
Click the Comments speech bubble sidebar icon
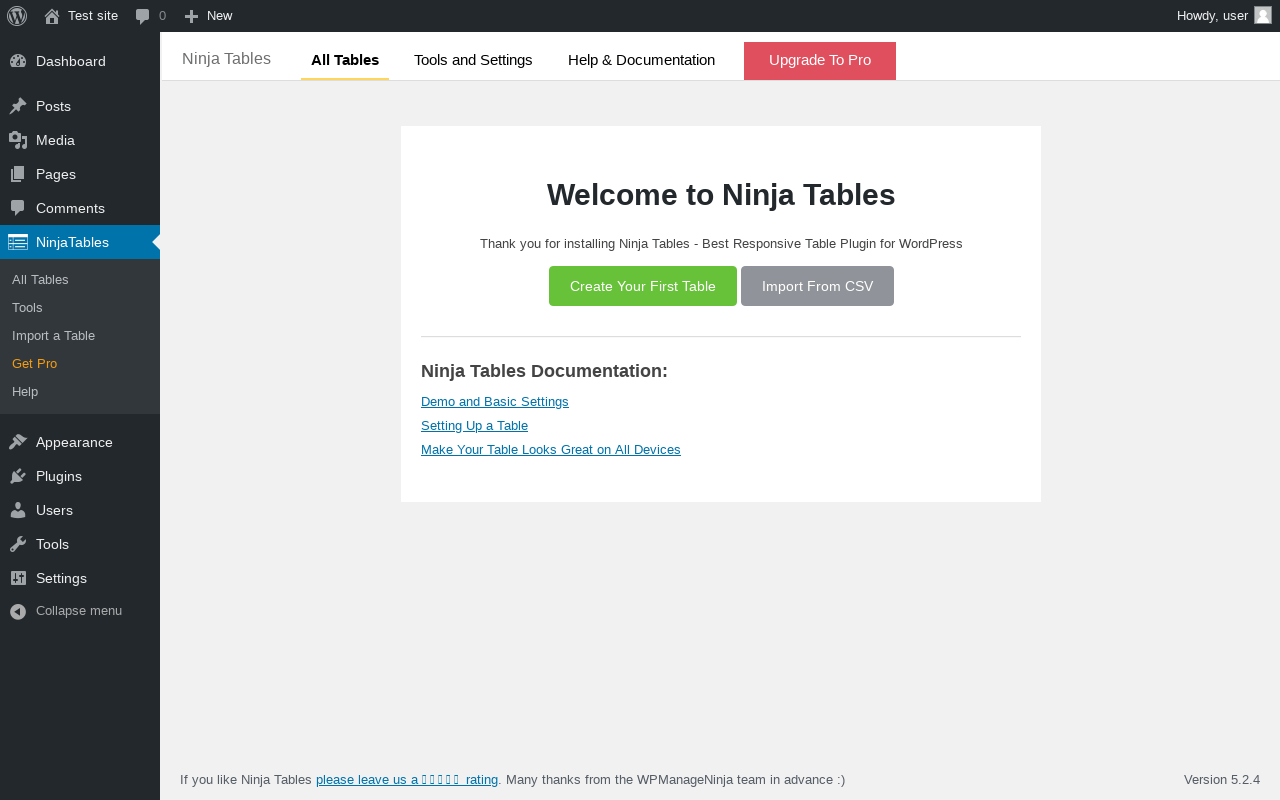click(x=18, y=208)
